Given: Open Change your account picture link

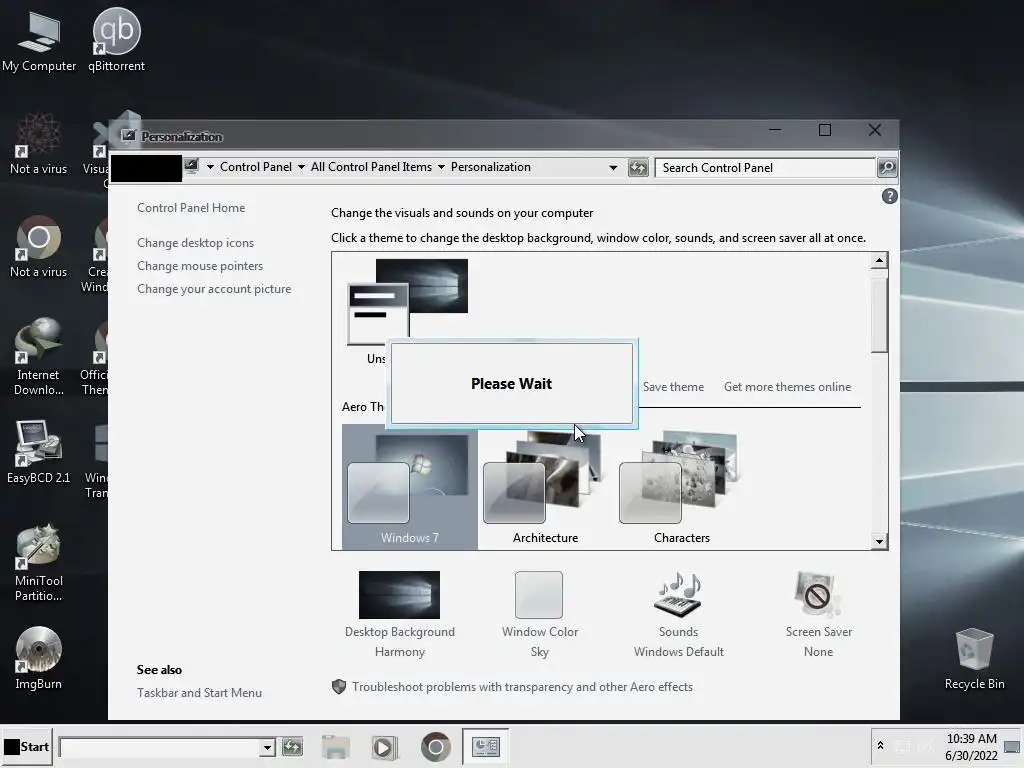Looking at the screenshot, I should pyautogui.click(x=214, y=289).
